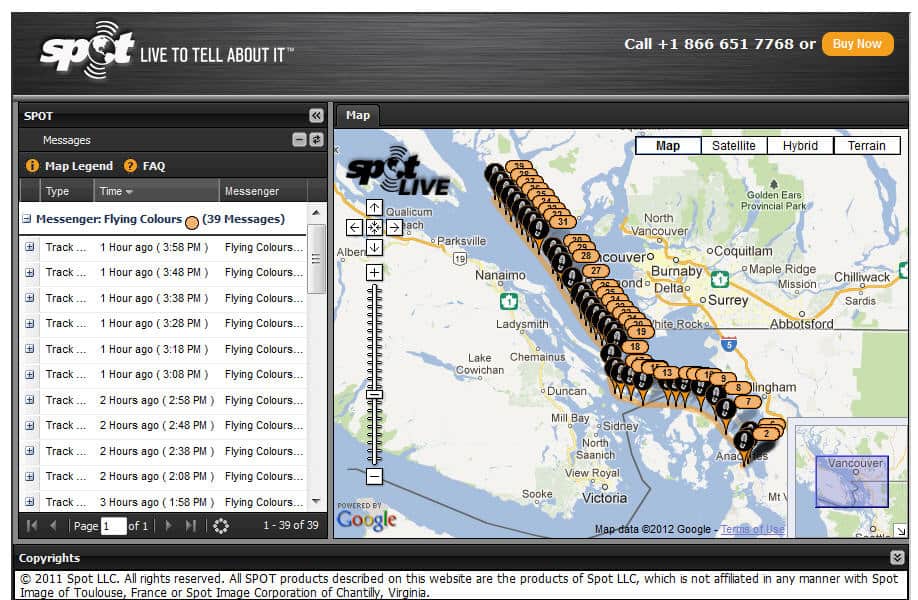Recenter the map with the center pan icon

pos(375,227)
